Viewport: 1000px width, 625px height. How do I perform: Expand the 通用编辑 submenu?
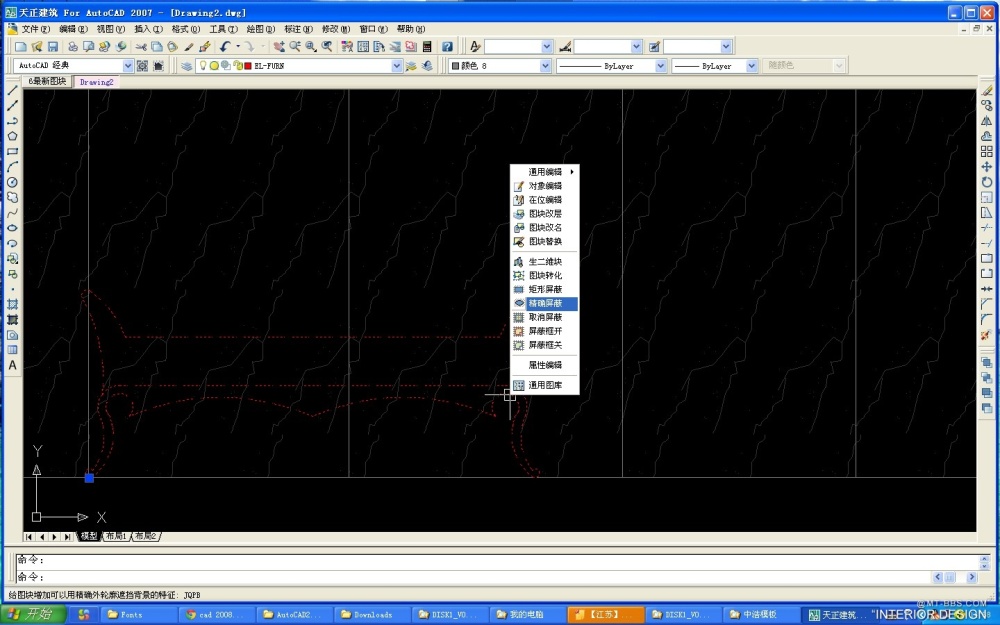545,172
